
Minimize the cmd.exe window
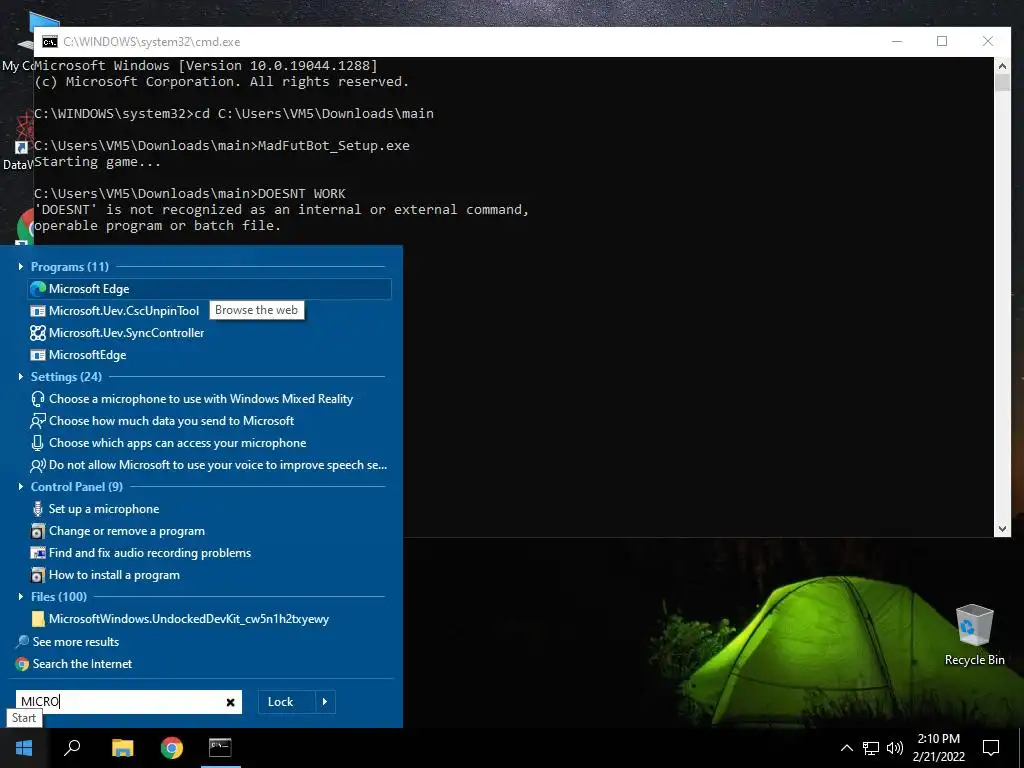coord(897,41)
